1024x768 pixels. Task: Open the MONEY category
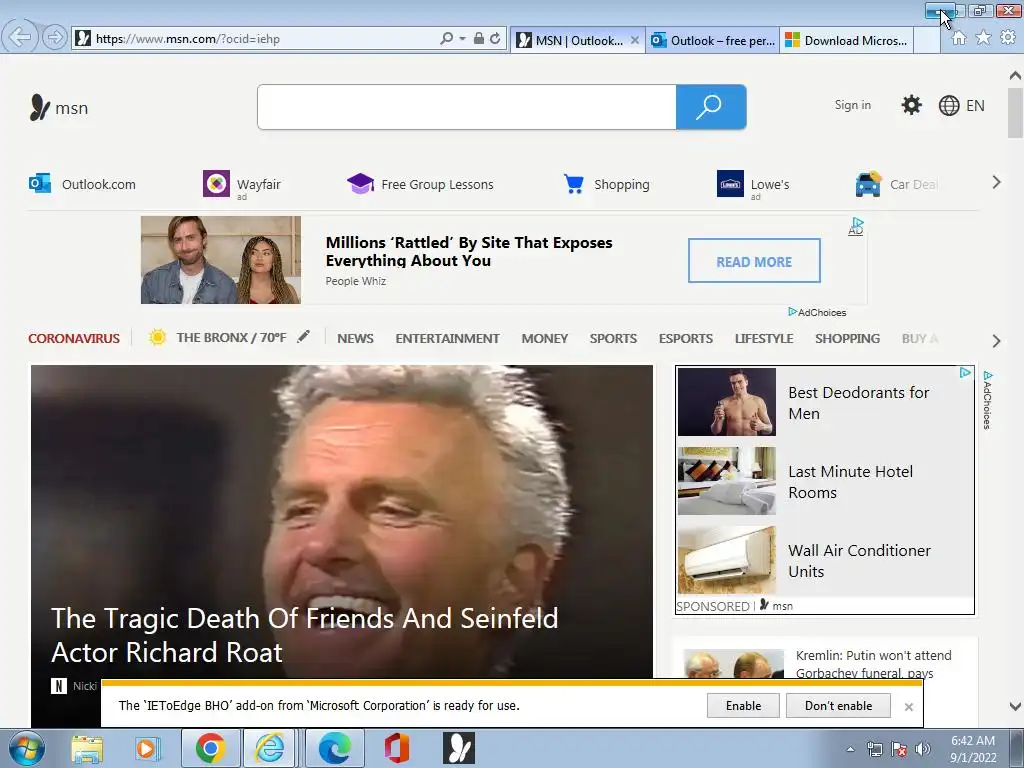pyautogui.click(x=545, y=338)
